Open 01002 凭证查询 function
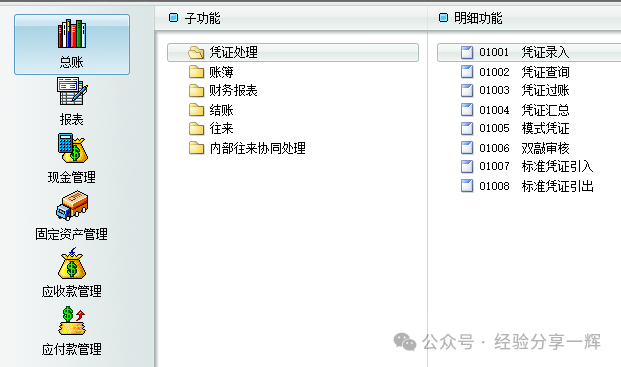Viewport: 621px width, 367px height. 515,72
